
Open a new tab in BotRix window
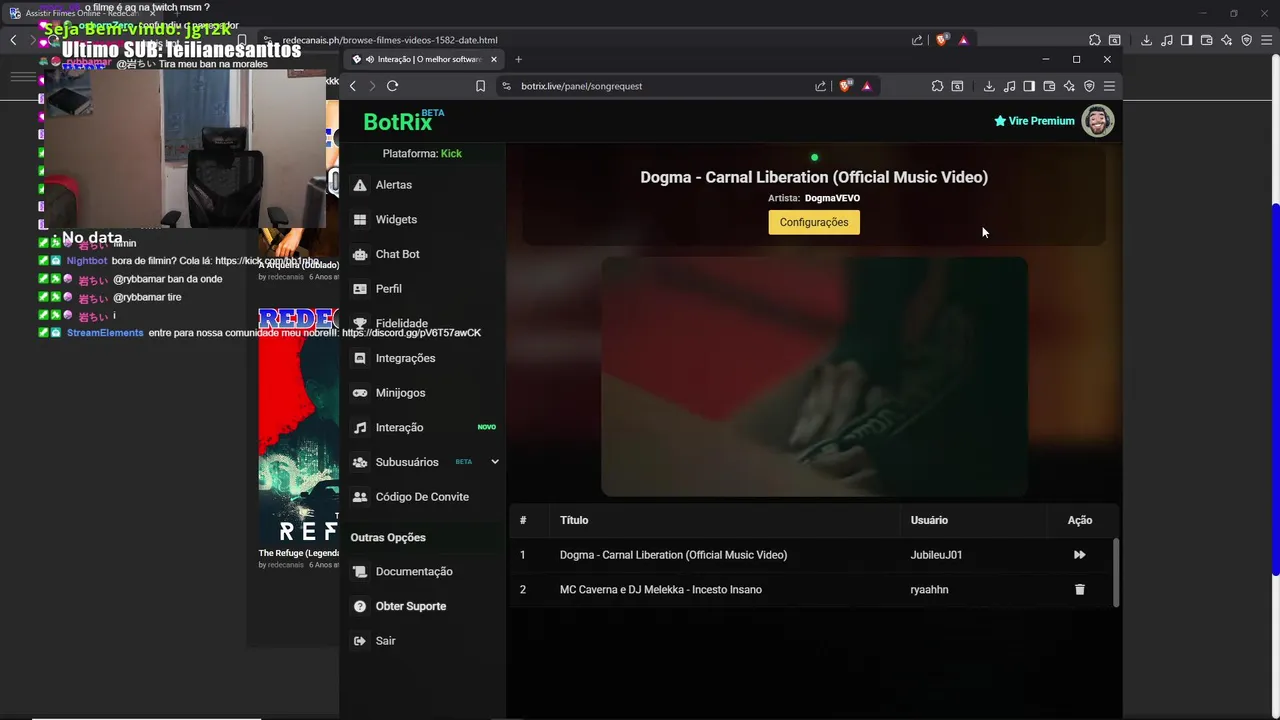tap(518, 59)
